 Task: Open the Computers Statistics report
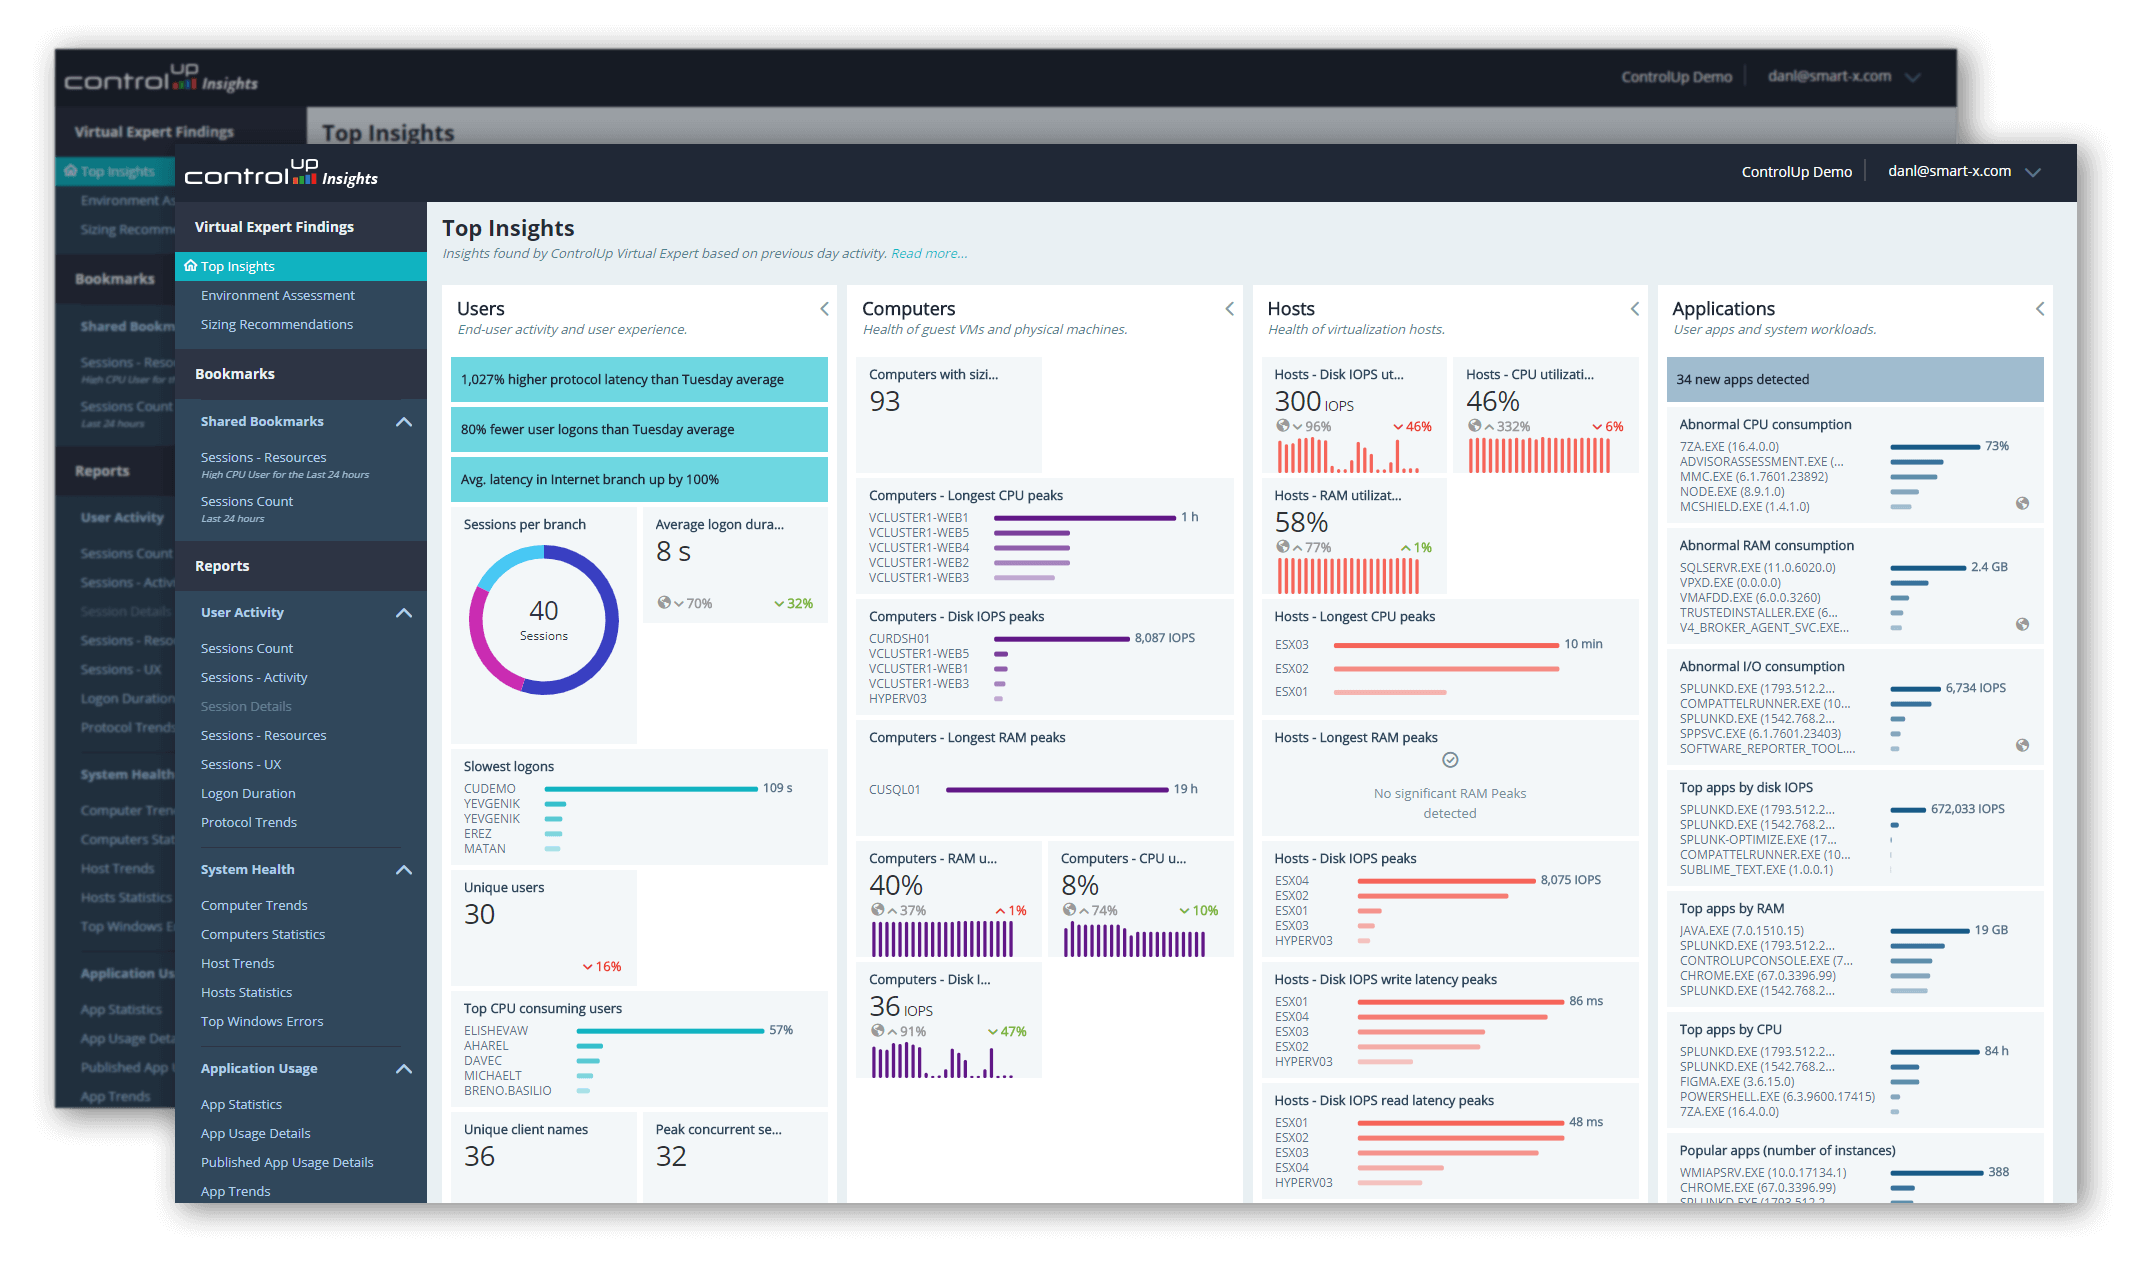pos(263,934)
